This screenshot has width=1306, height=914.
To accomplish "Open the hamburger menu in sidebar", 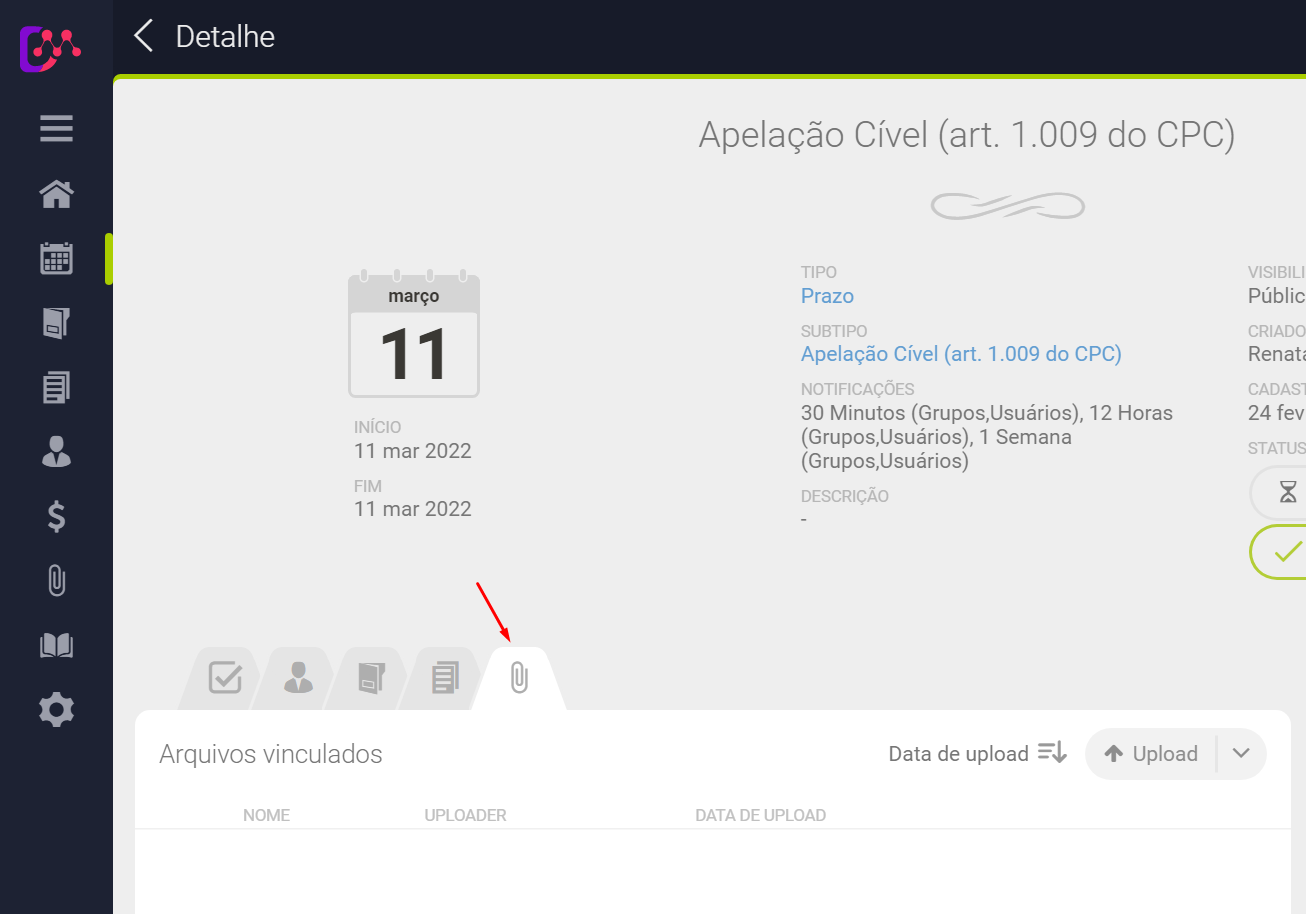I will 56,129.
